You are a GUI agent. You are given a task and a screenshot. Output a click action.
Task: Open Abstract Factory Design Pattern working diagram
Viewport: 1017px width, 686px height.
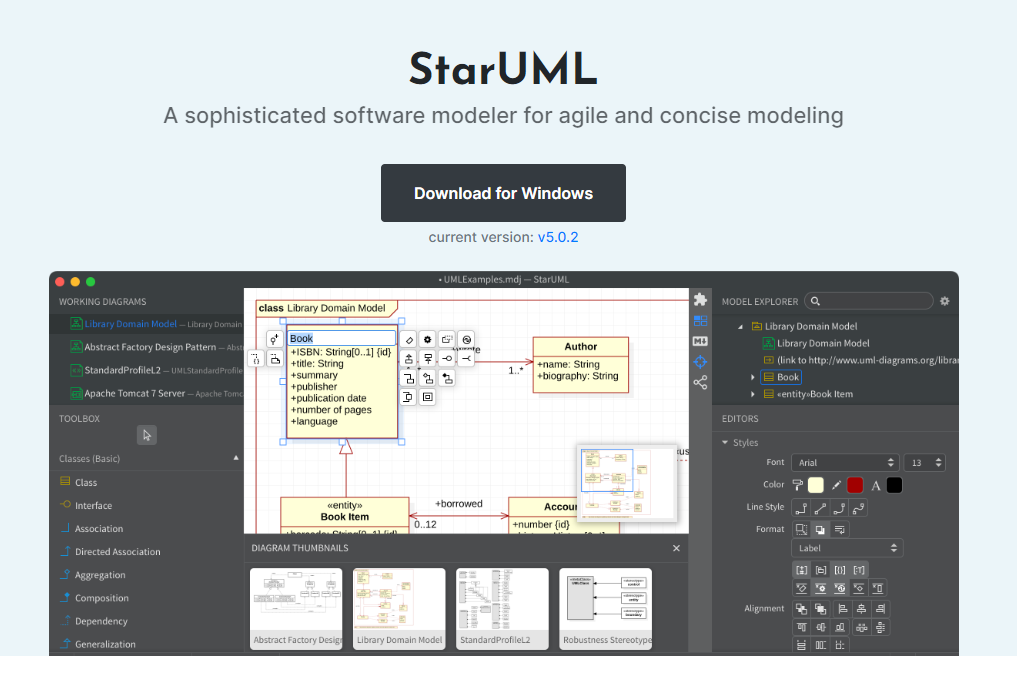click(x=147, y=347)
